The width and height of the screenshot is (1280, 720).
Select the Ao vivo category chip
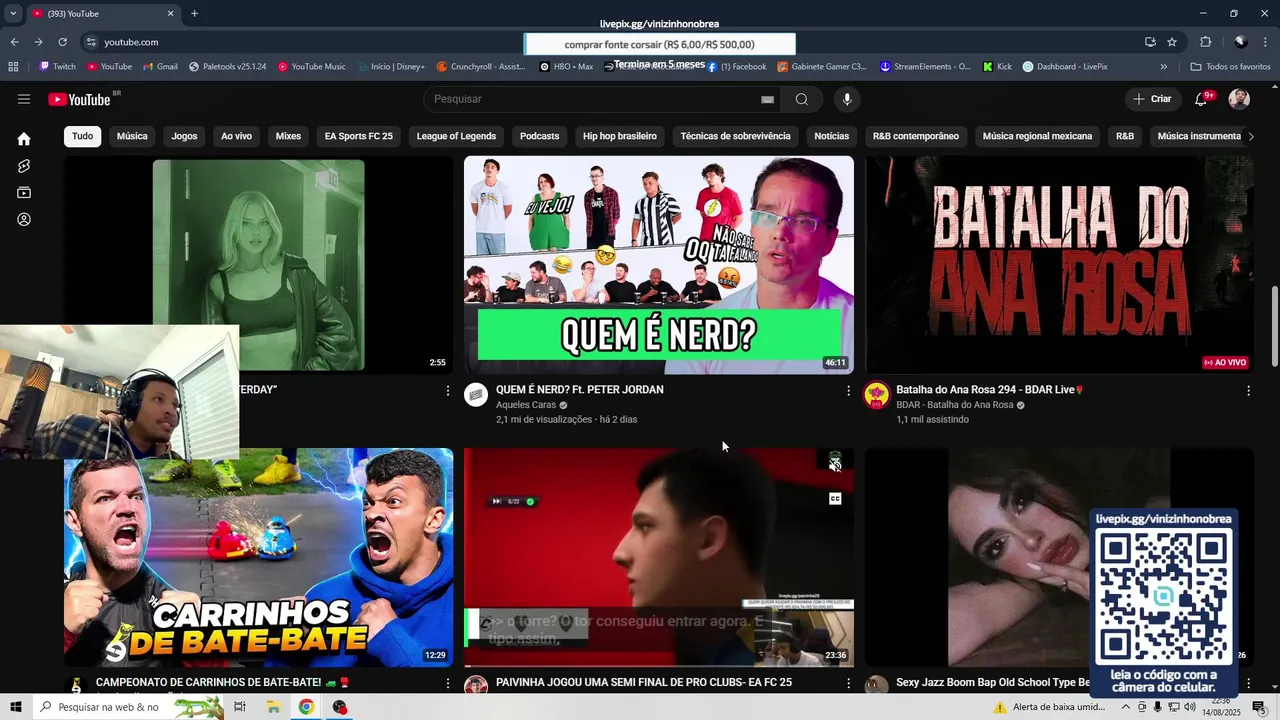click(237, 136)
